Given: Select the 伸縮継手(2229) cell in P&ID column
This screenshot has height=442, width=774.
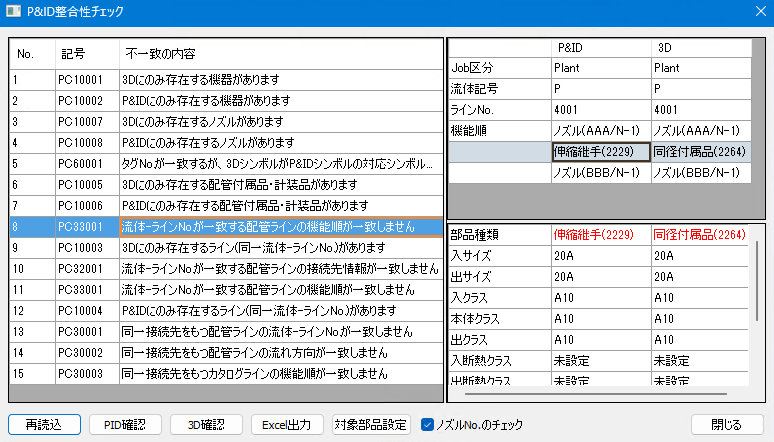Looking at the screenshot, I should point(600,152).
